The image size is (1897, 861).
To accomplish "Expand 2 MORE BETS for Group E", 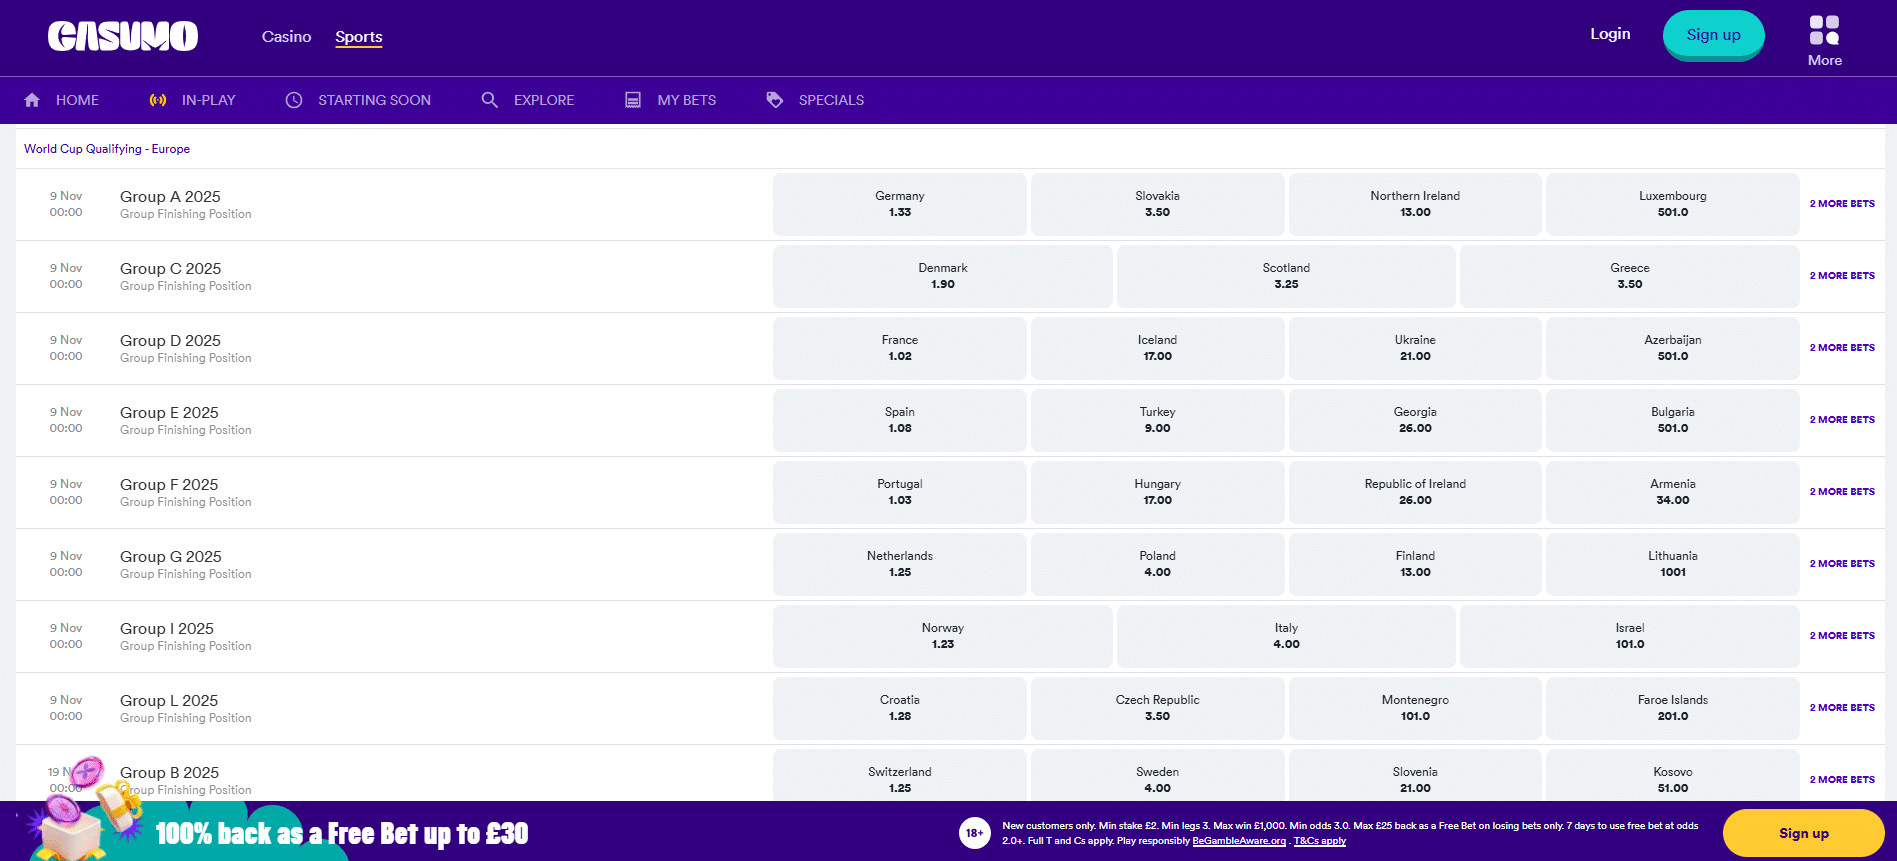I will coord(1842,420).
